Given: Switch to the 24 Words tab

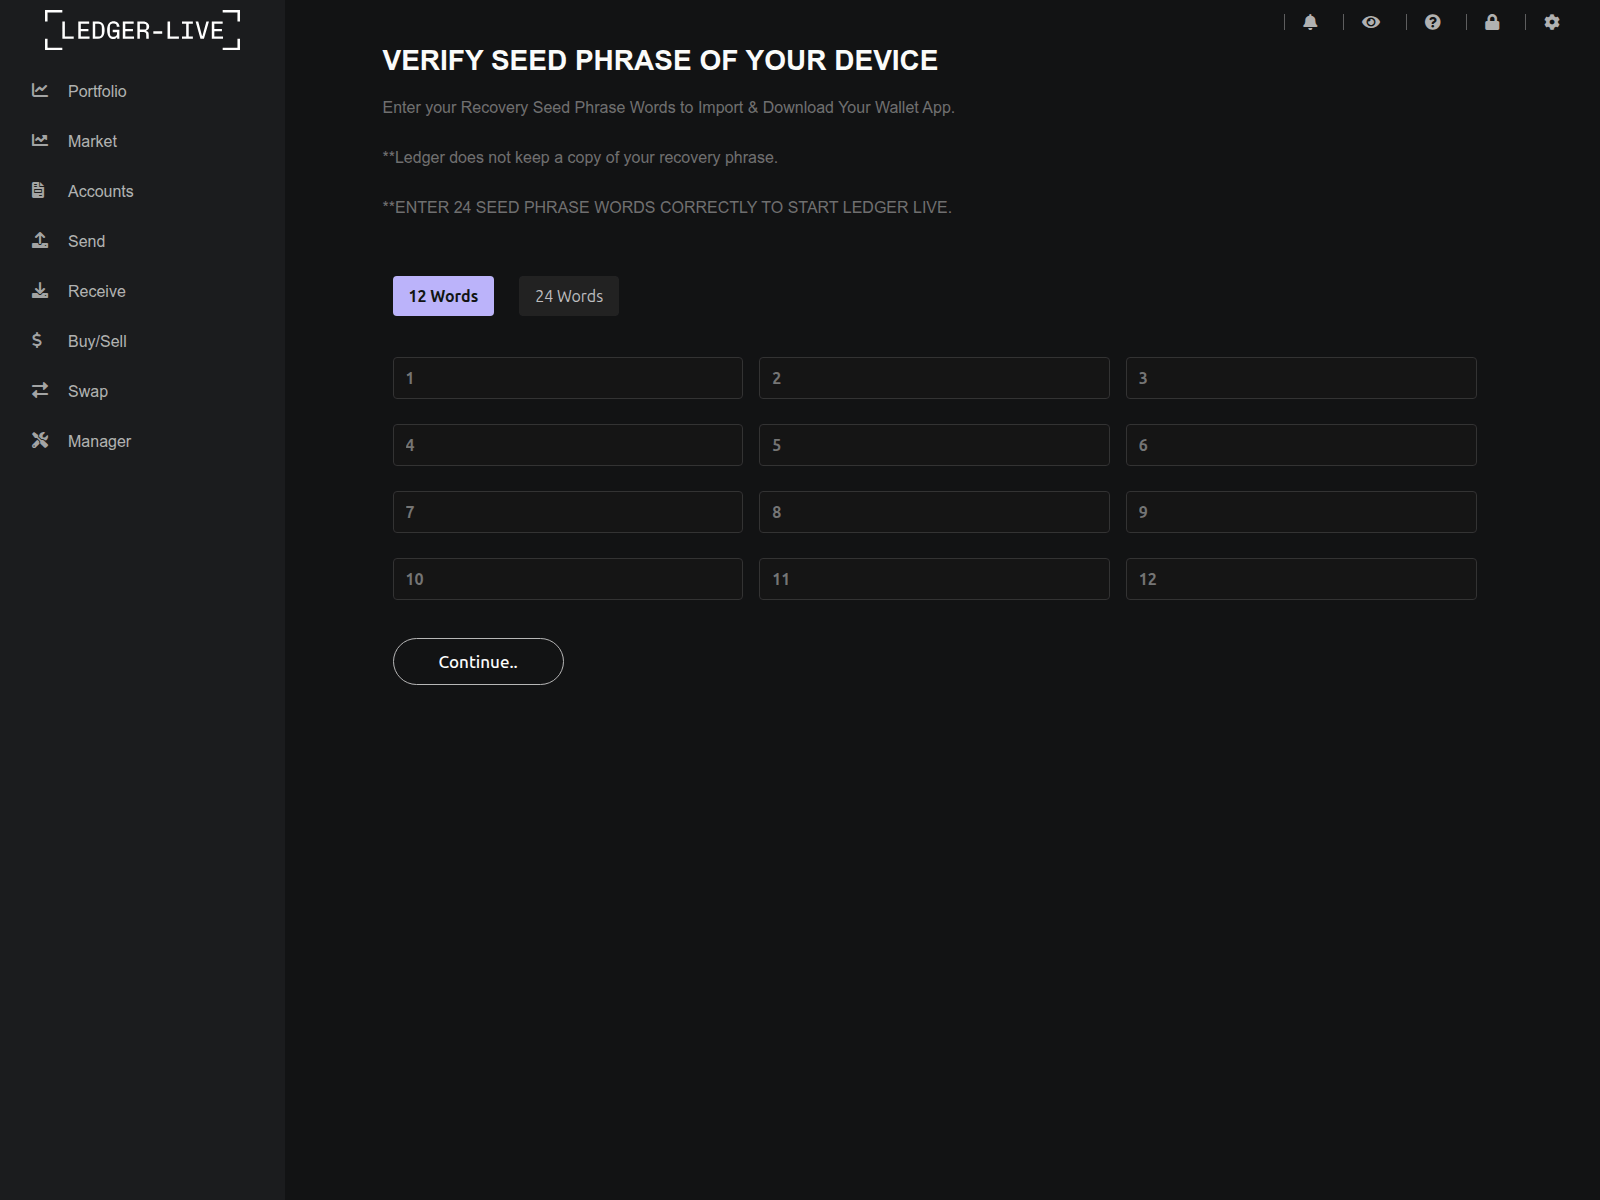Looking at the screenshot, I should tap(569, 296).
